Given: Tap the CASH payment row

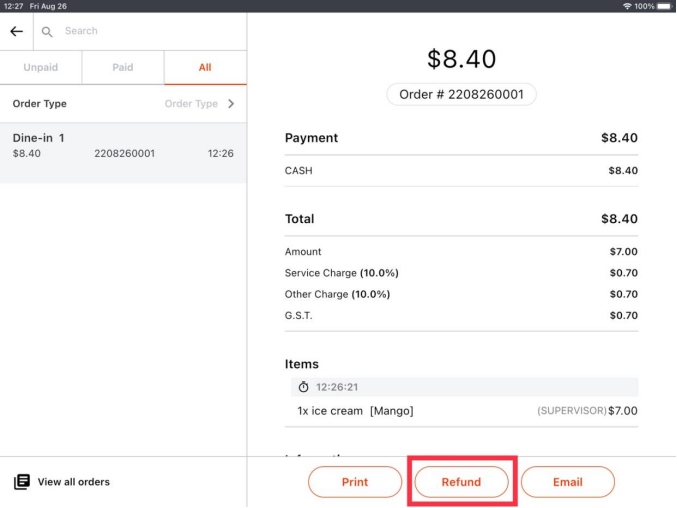Looking at the screenshot, I should 461,171.
